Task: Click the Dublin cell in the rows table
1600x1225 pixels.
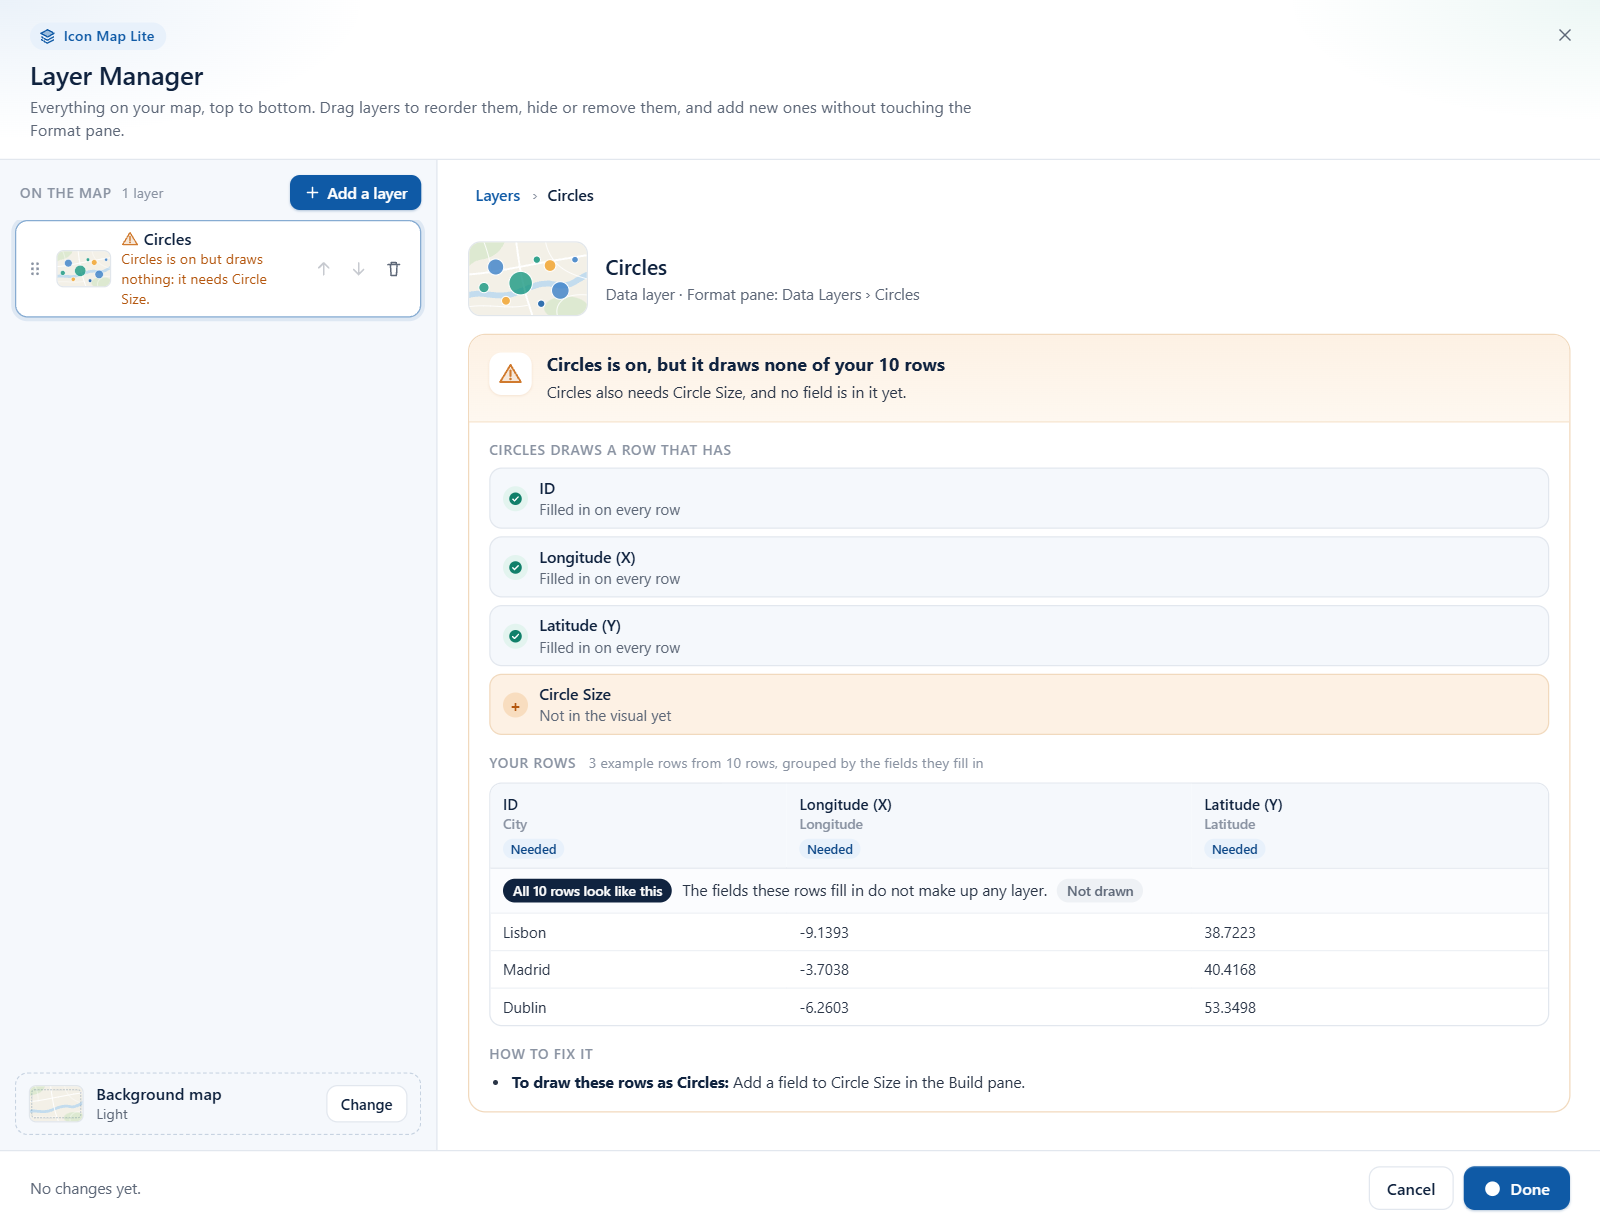Action: click(x=525, y=1008)
